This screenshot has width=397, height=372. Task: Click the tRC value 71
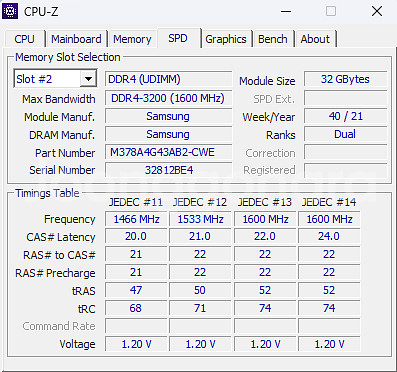[200, 308]
